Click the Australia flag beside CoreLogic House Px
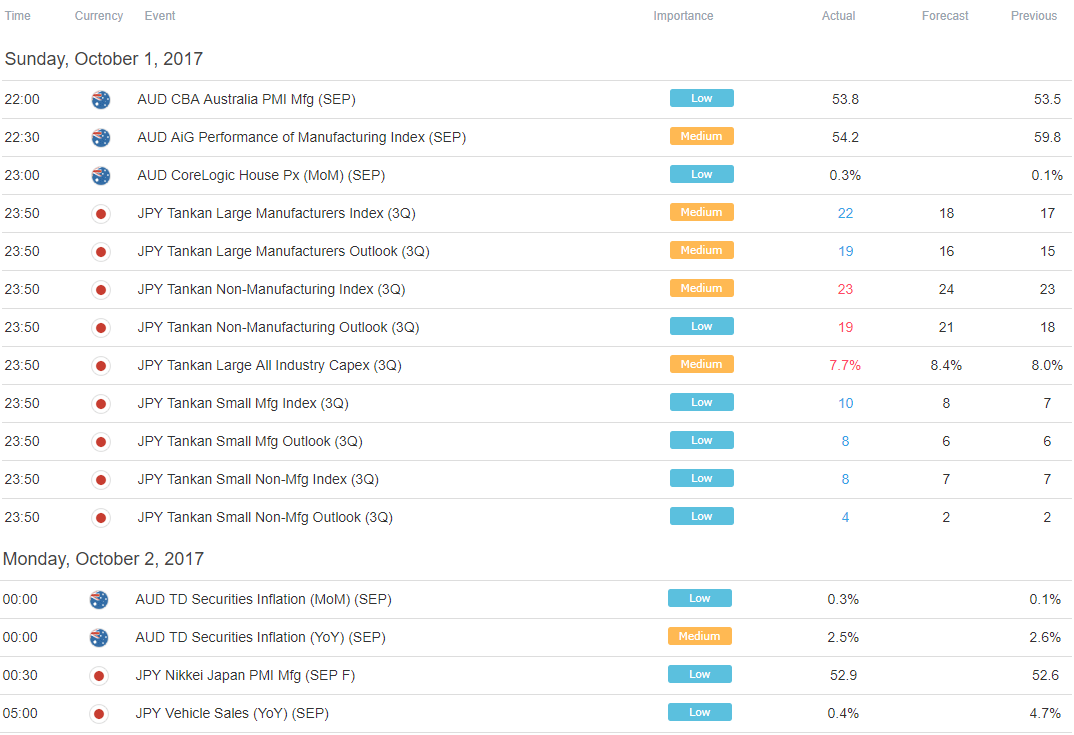The image size is (1074, 735). click(101, 175)
